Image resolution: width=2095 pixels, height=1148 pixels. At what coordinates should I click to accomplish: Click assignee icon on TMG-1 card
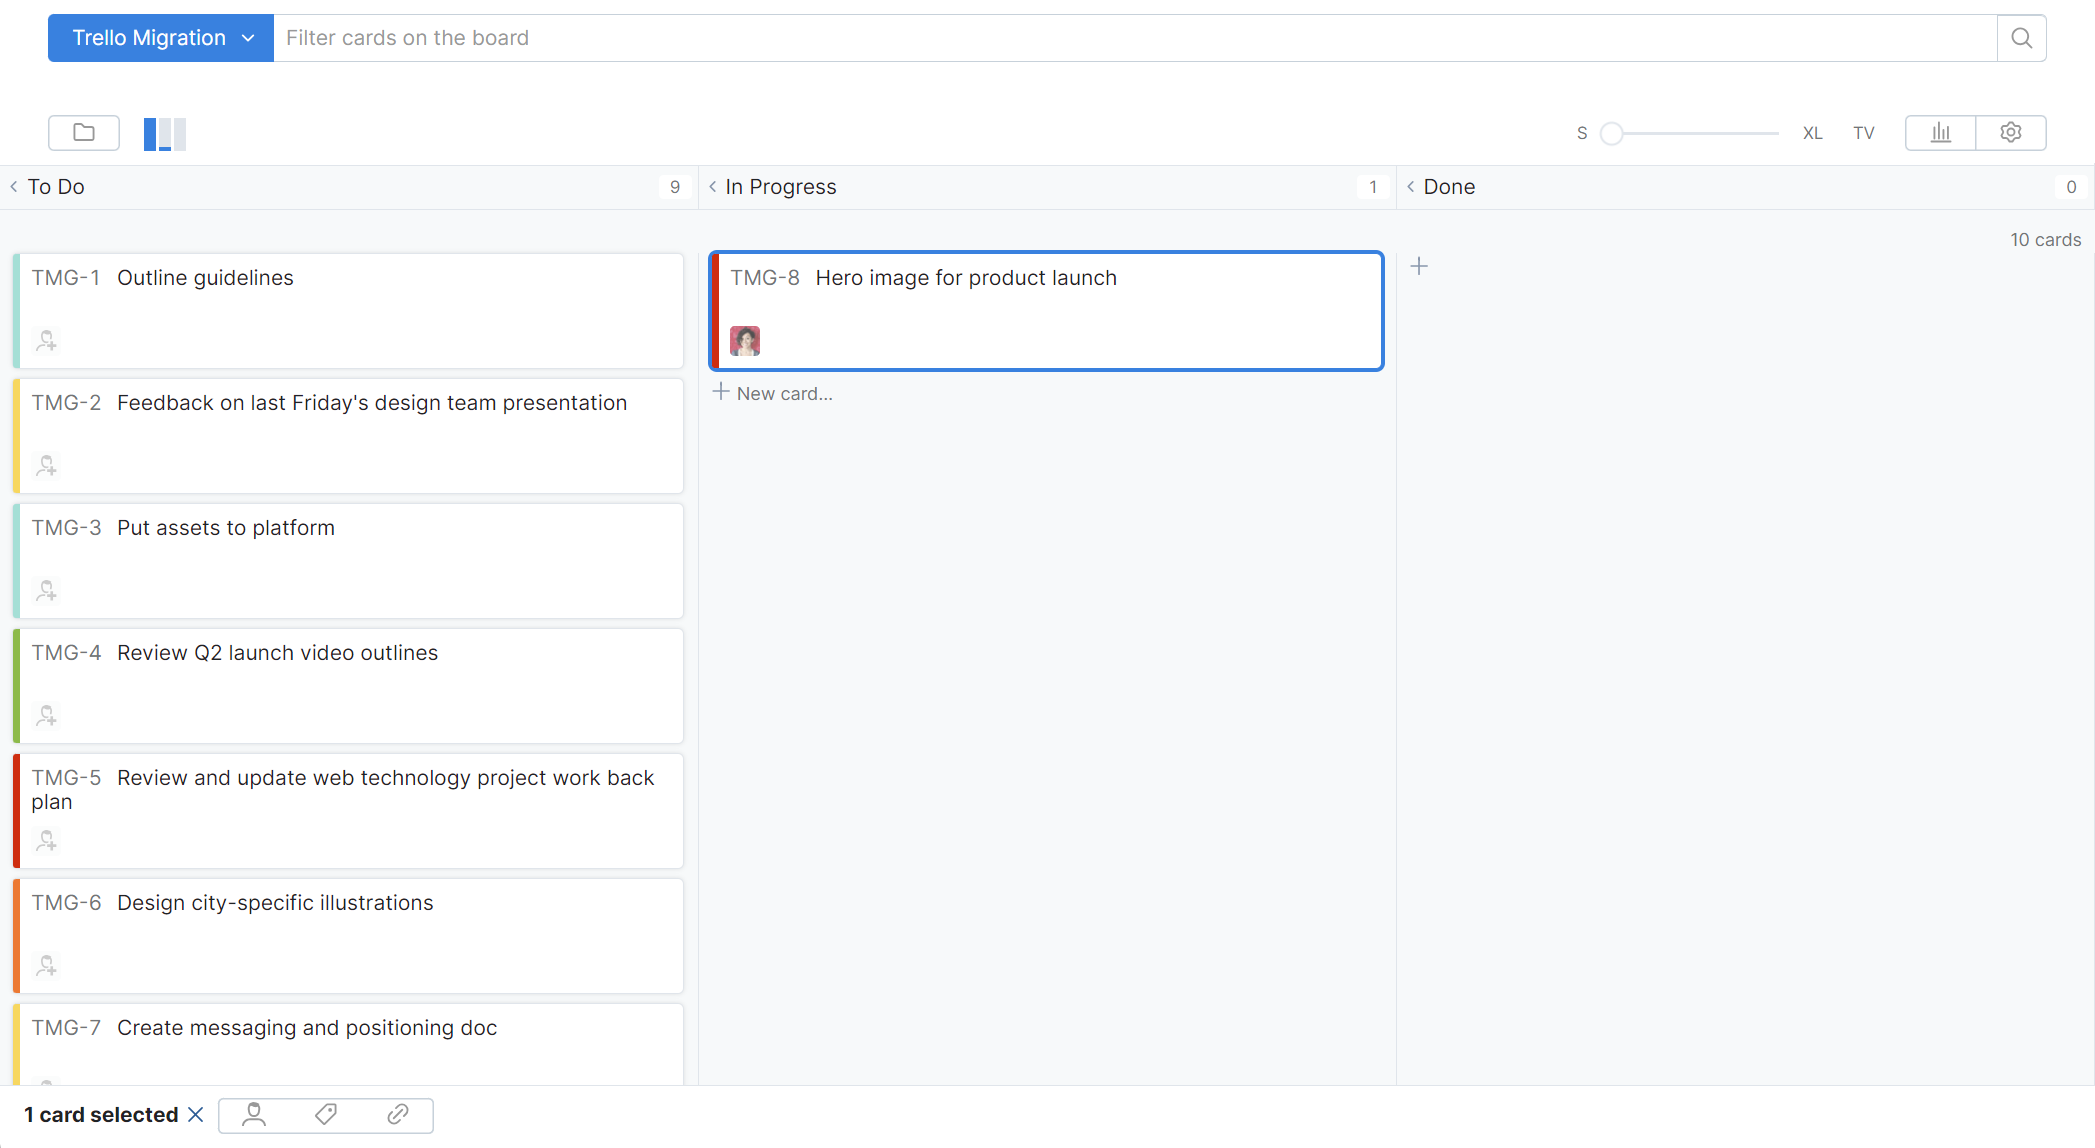point(46,340)
